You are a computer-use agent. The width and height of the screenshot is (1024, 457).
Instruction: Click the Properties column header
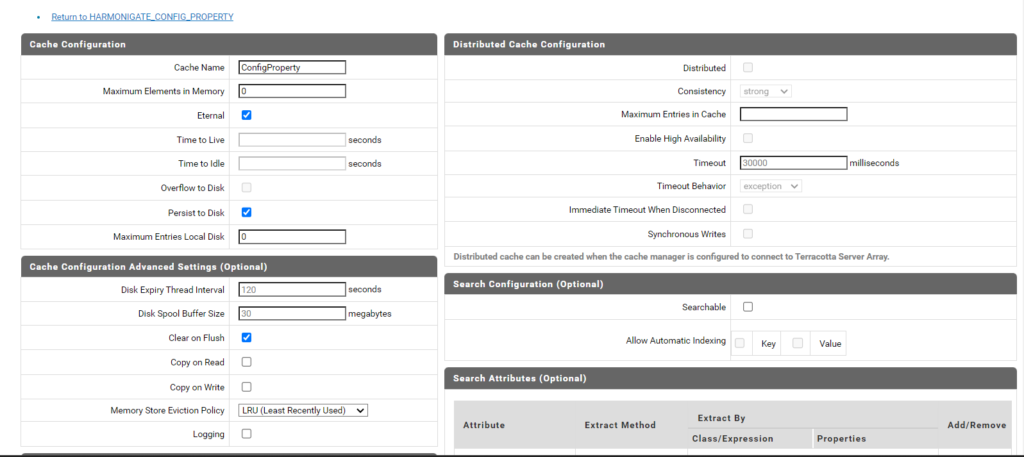click(x=841, y=439)
